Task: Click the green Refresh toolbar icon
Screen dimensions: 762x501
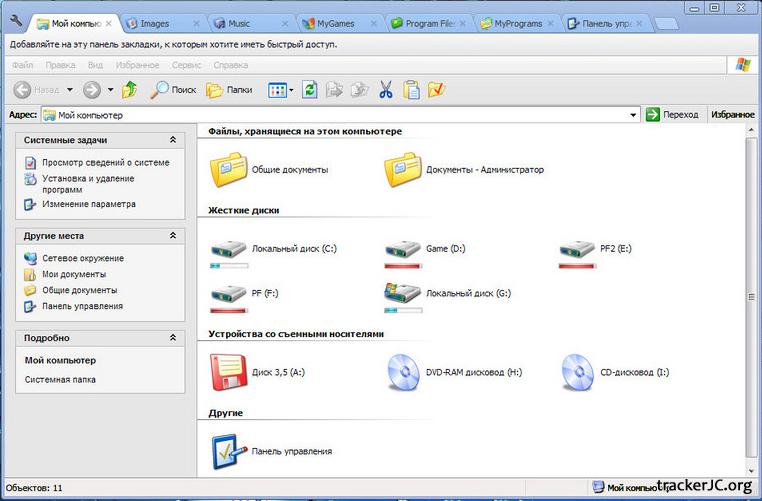Action: [x=310, y=90]
